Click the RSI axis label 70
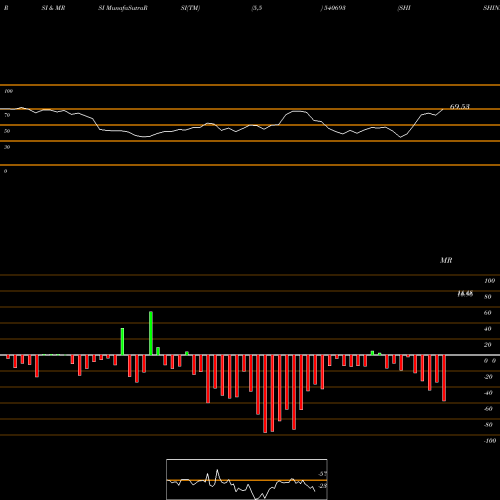 [x=7, y=115]
